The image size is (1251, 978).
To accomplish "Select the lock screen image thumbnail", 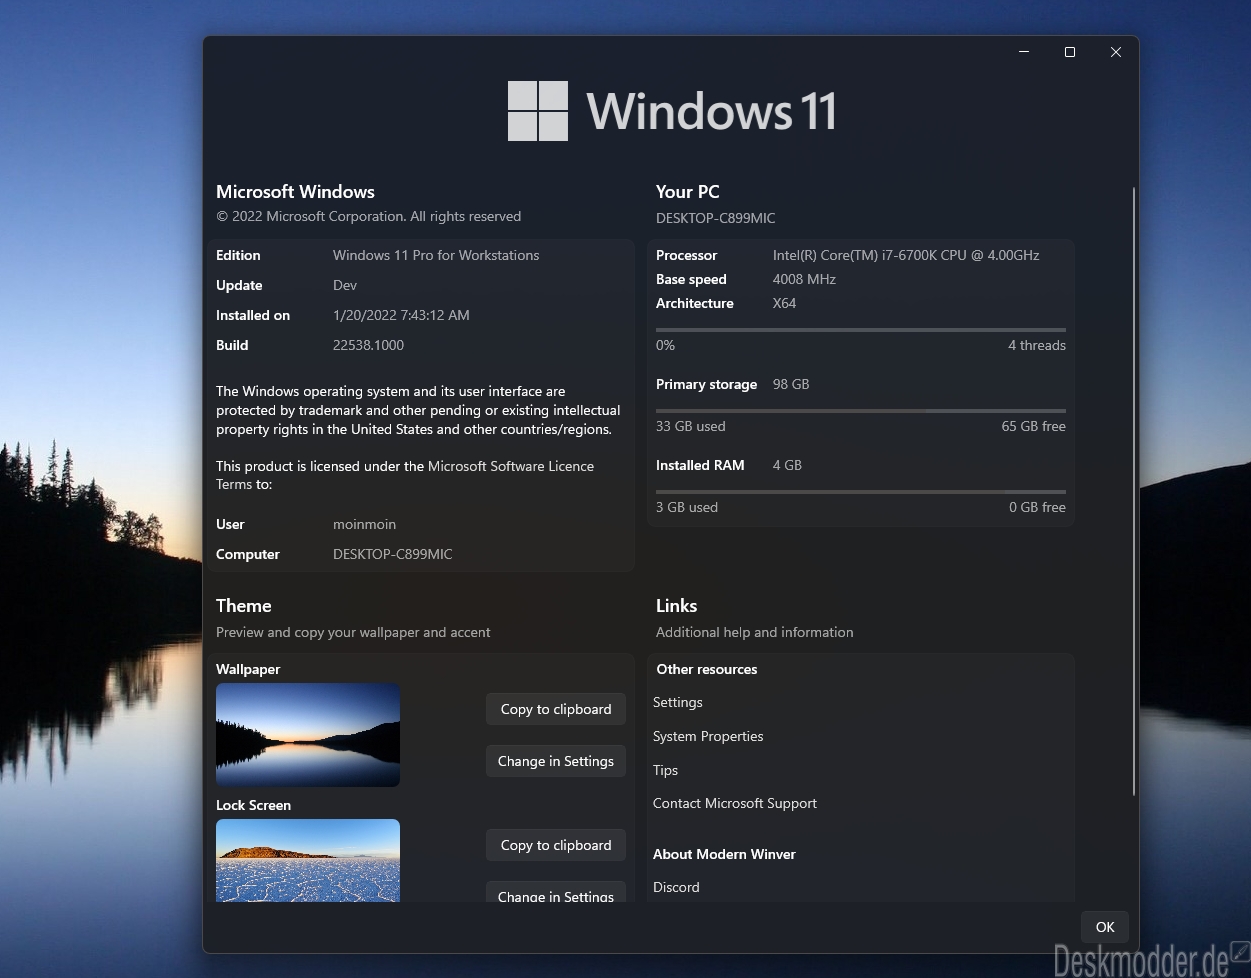I will tap(308, 861).
